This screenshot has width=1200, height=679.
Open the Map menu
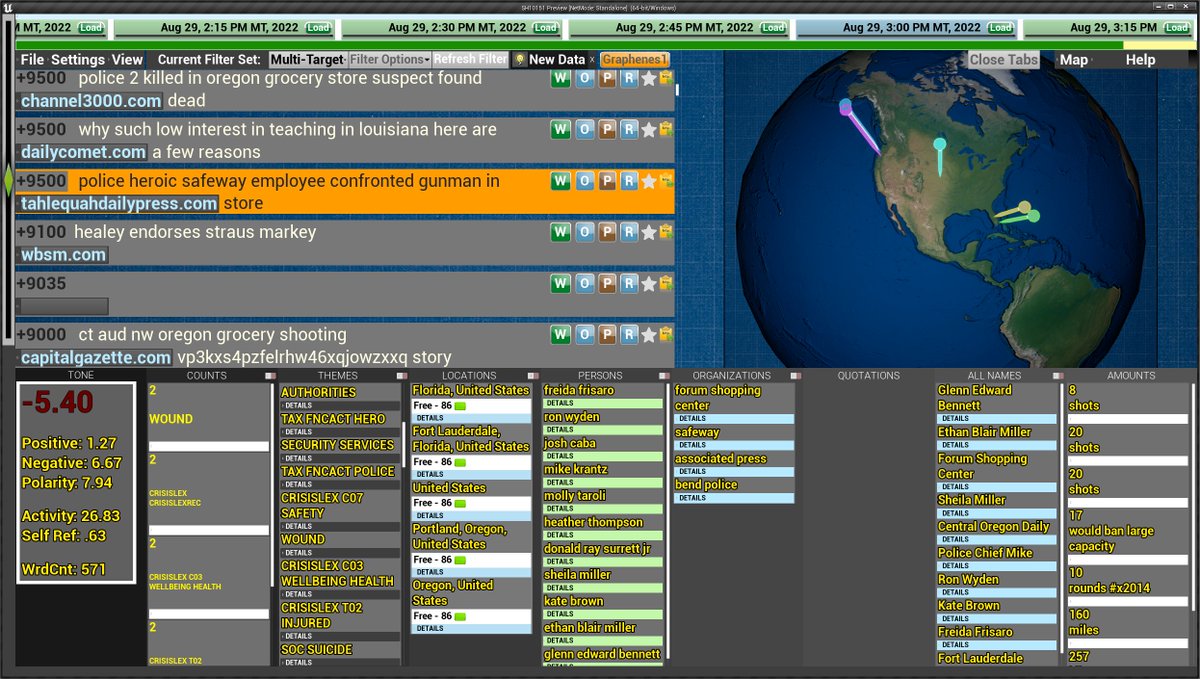tap(1074, 60)
